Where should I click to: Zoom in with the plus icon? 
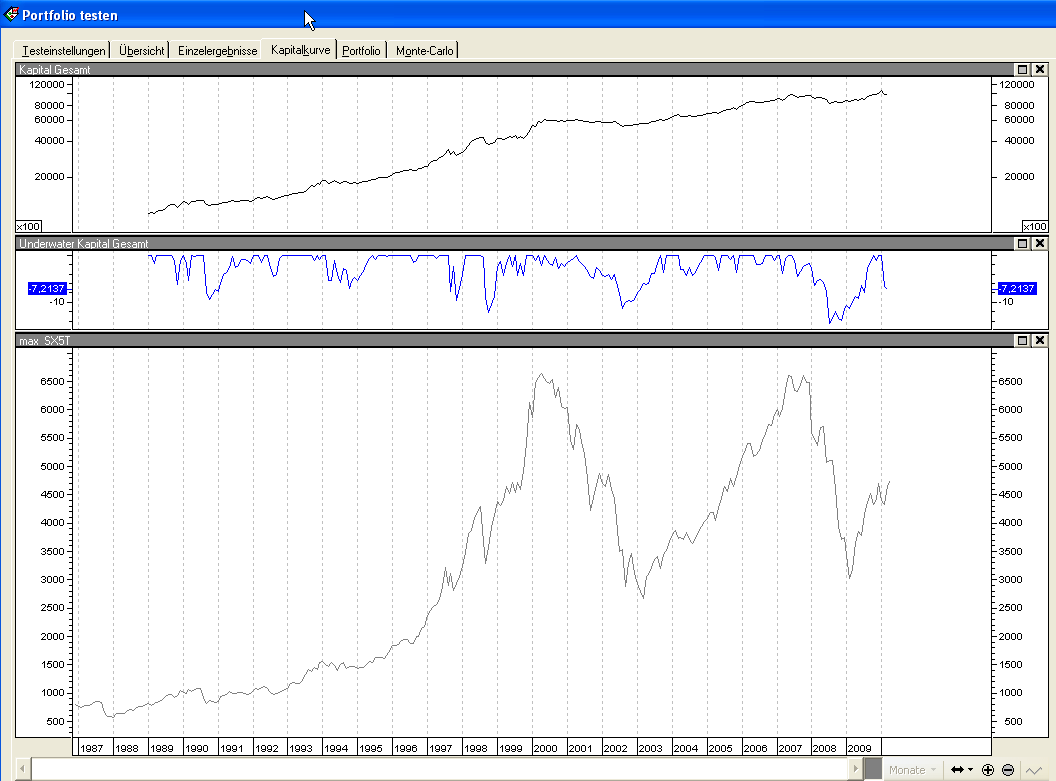click(988, 770)
